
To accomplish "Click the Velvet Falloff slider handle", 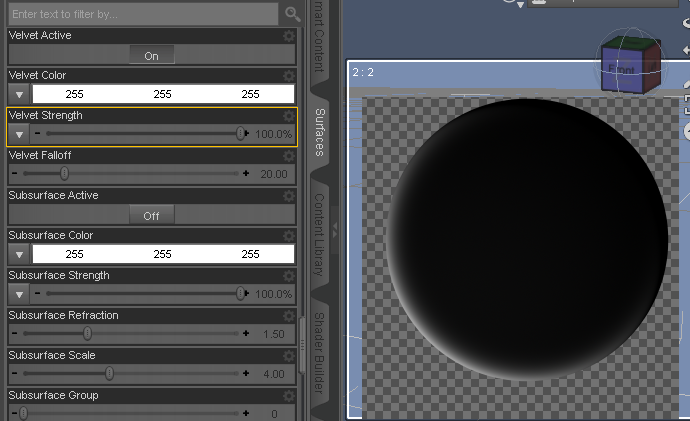I will click(x=64, y=173).
